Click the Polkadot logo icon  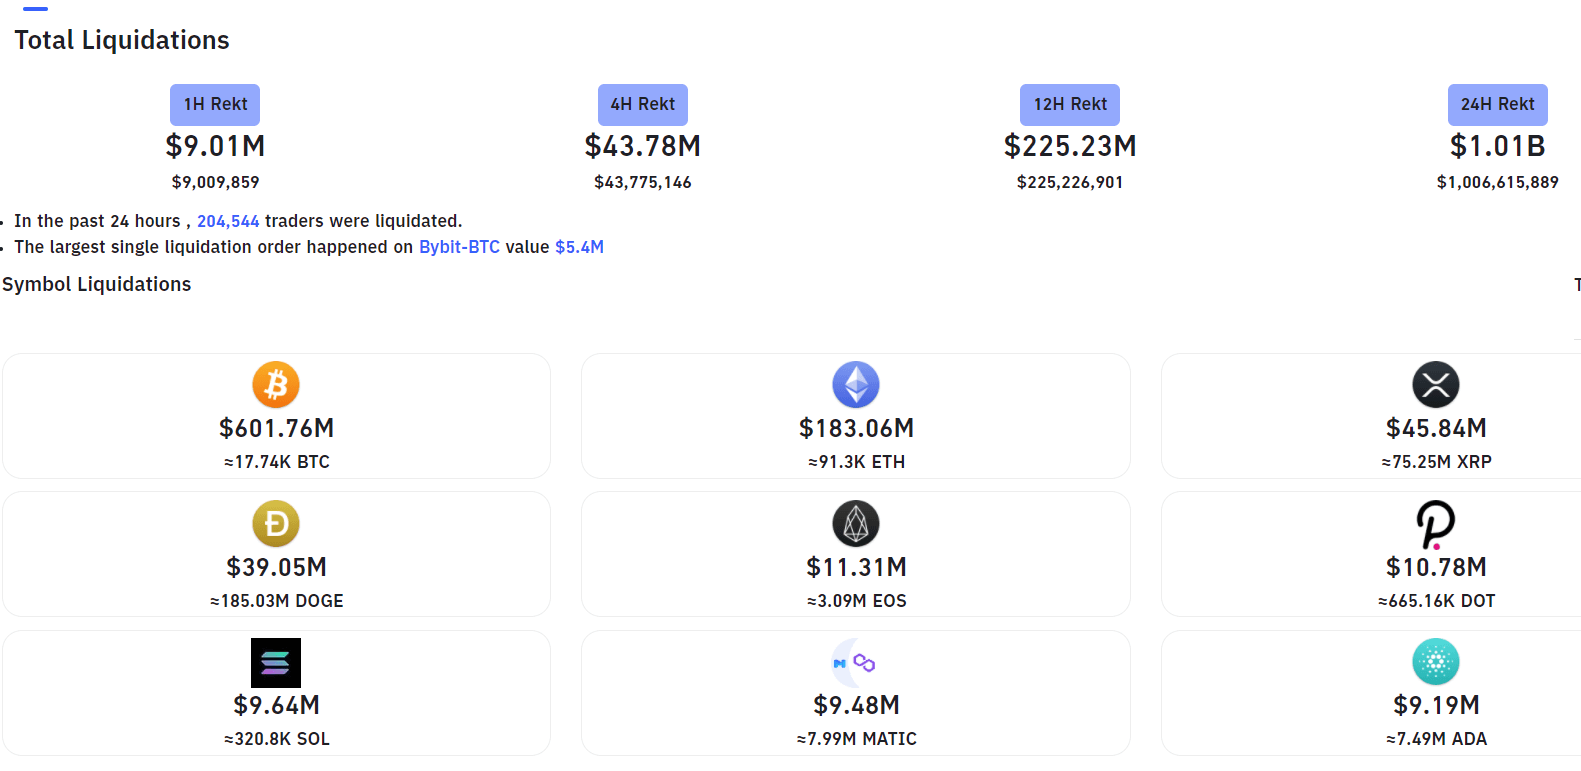click(x=1436, y=524)
